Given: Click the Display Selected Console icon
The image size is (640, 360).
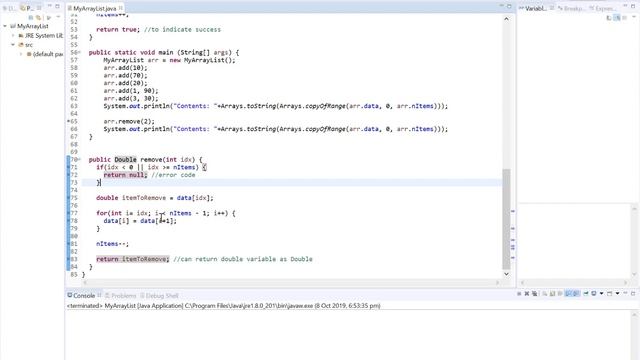Looking at the screenshot, I should 593,293.
